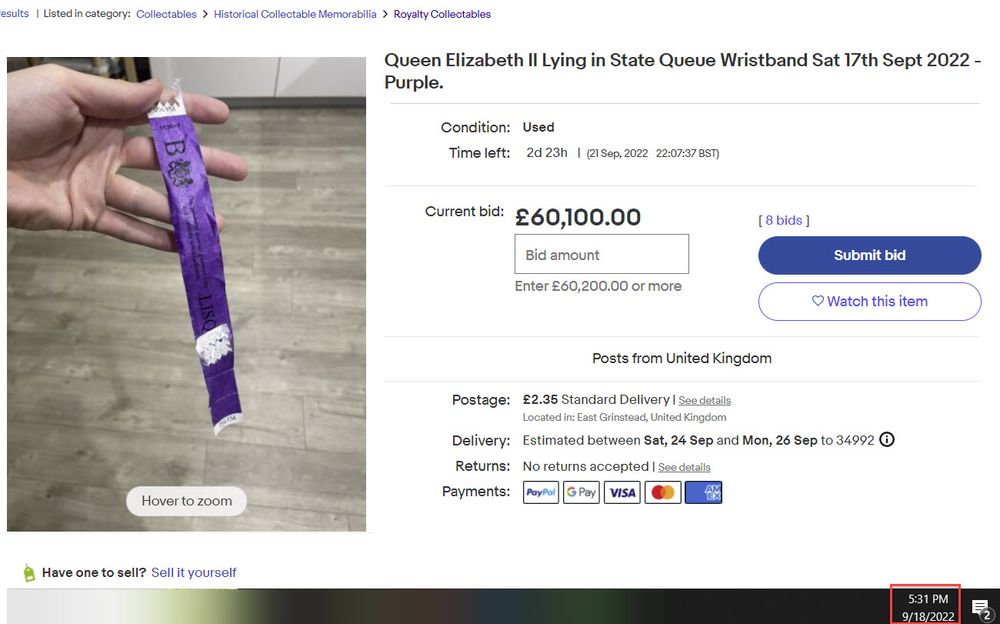Select the Mastercard payment icon

[x=662, y=492]
